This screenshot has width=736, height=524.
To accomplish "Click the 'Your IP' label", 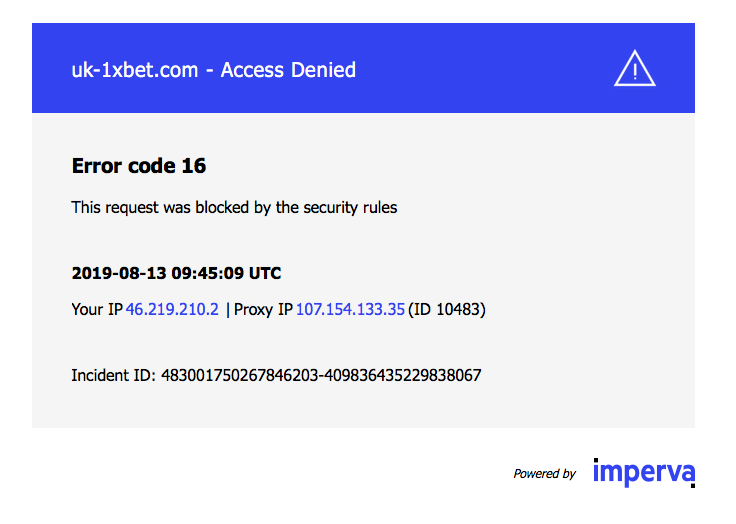I will 97,309.
